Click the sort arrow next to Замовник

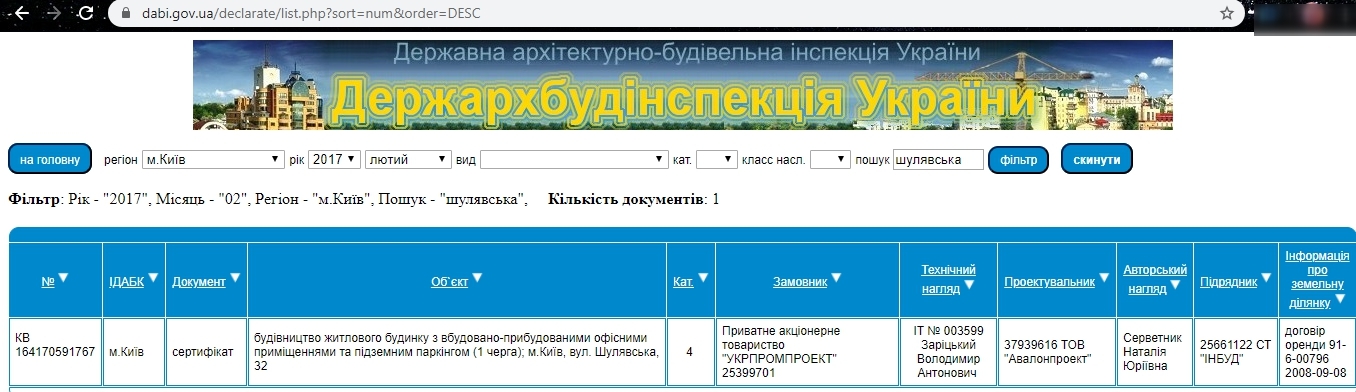coord(837,279)
